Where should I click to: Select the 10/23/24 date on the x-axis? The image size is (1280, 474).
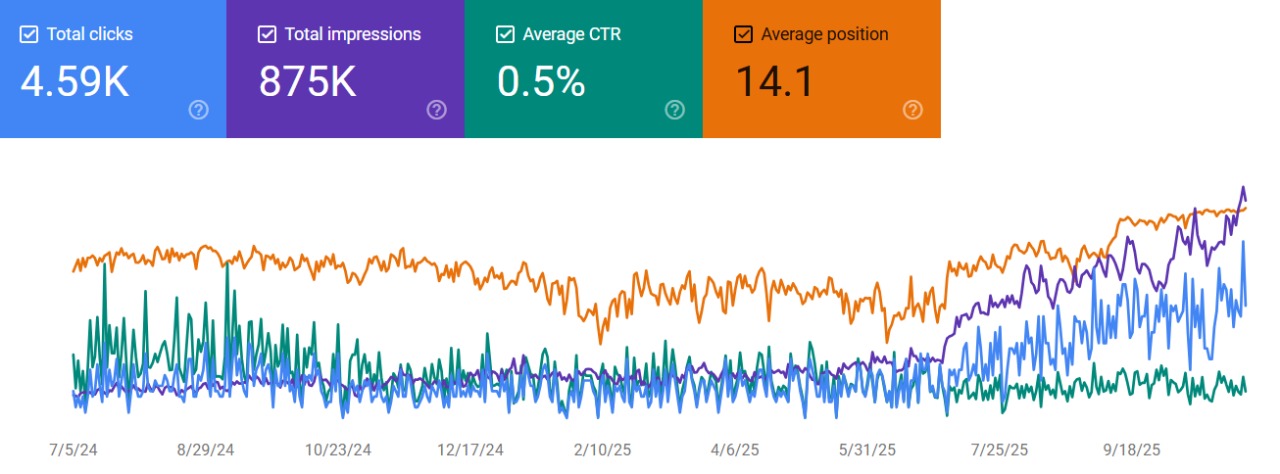tap(338, 450)
